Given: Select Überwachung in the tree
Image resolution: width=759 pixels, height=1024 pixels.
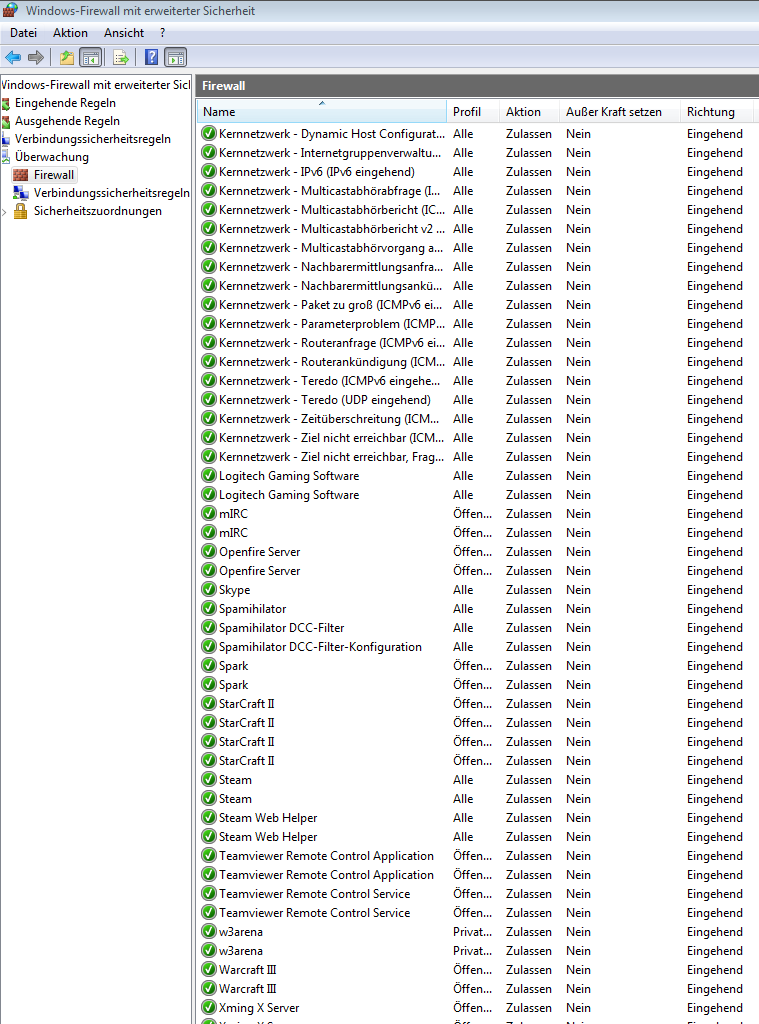Looking at the screenshot, I should pos(52,157).
